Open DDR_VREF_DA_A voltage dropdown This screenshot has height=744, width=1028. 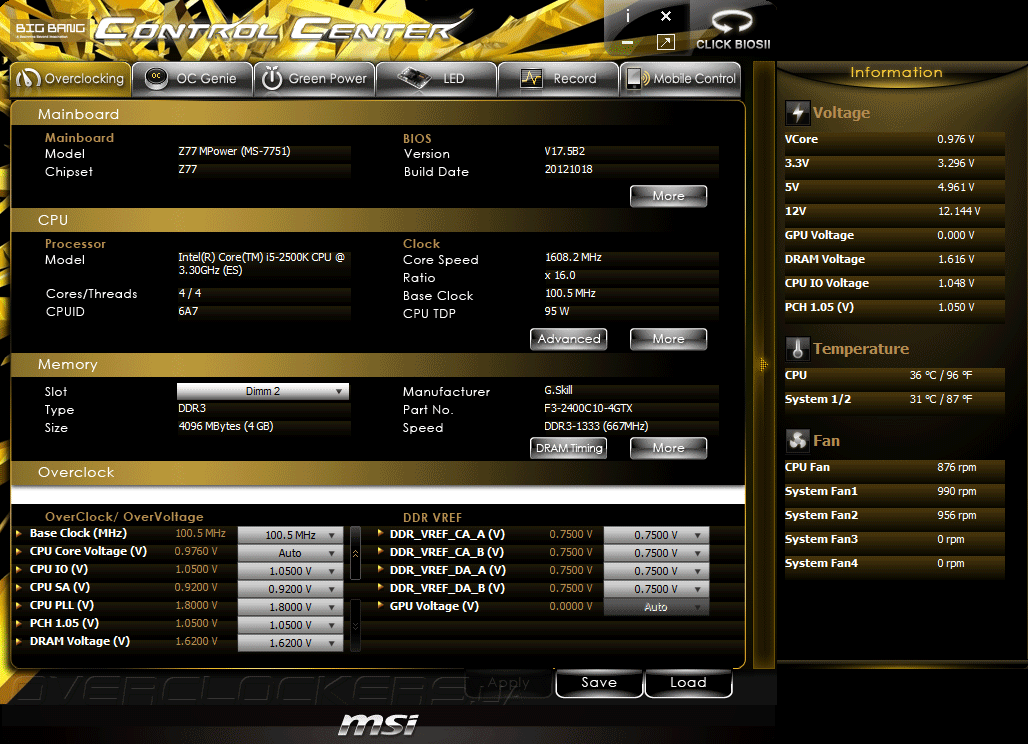[656, 571]
